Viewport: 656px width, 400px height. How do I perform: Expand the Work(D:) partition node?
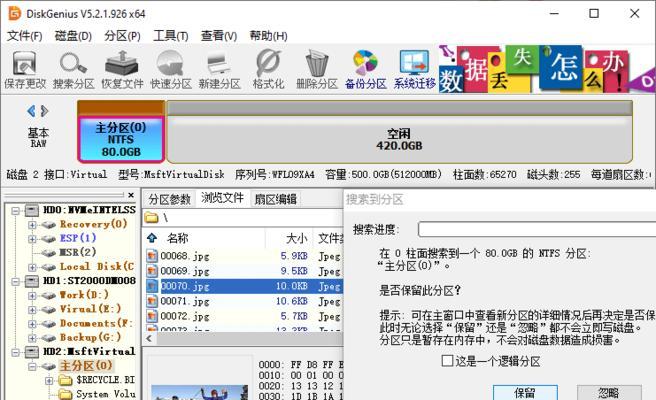click(x=32, y=295)
